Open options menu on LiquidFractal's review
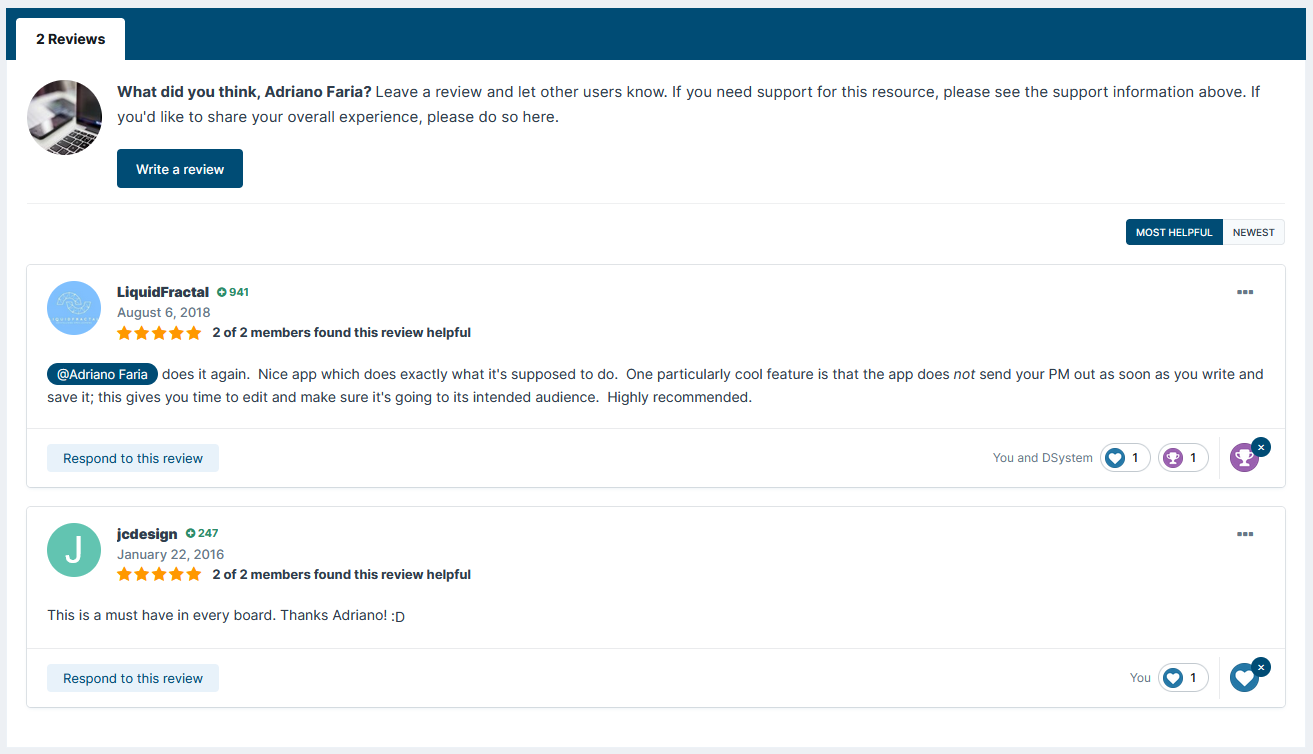Viewport: 1313px width, 754px height. coord(1245,292)
